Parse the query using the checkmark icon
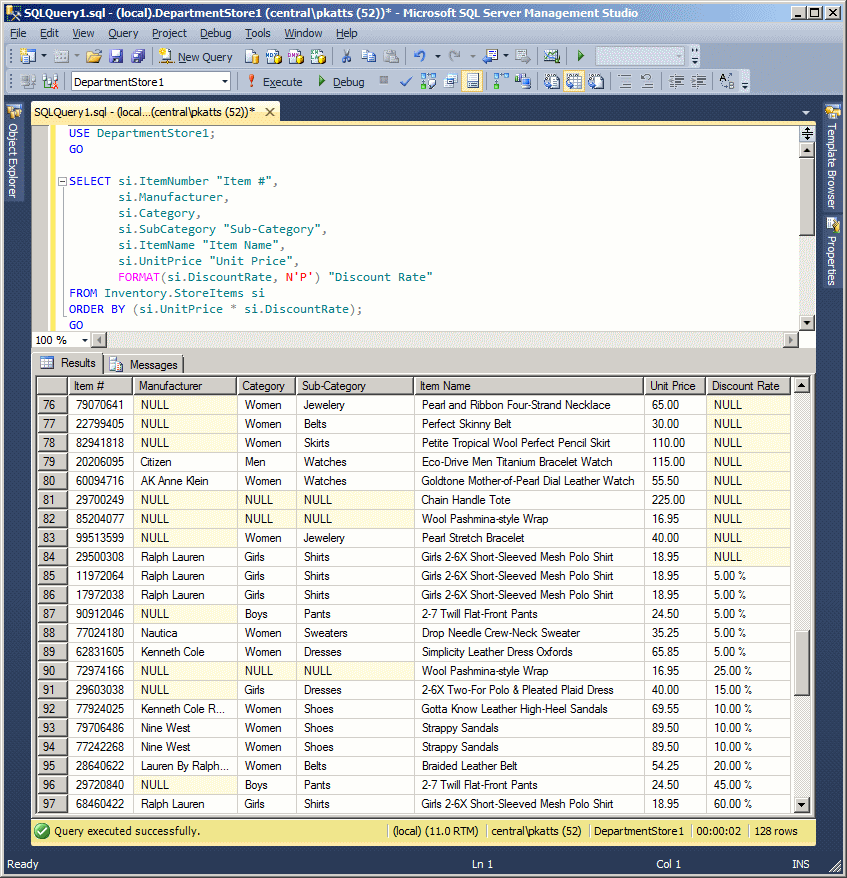847x878 pixels. 405,82
